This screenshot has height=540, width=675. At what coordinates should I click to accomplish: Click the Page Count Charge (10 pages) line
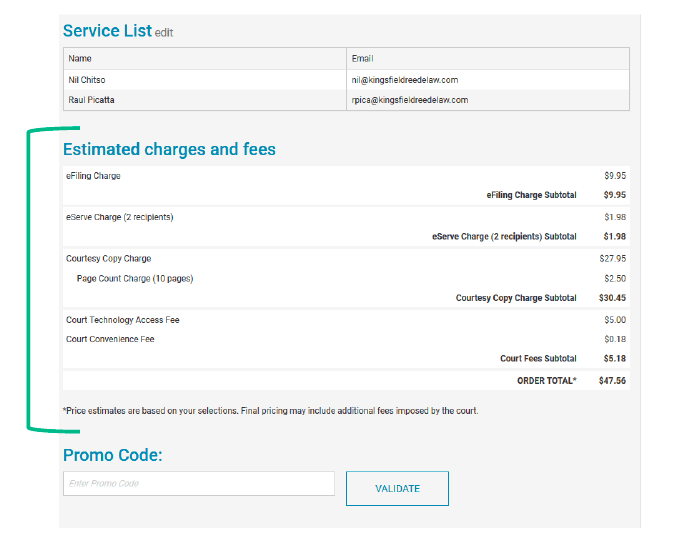(x=135, y=278)
